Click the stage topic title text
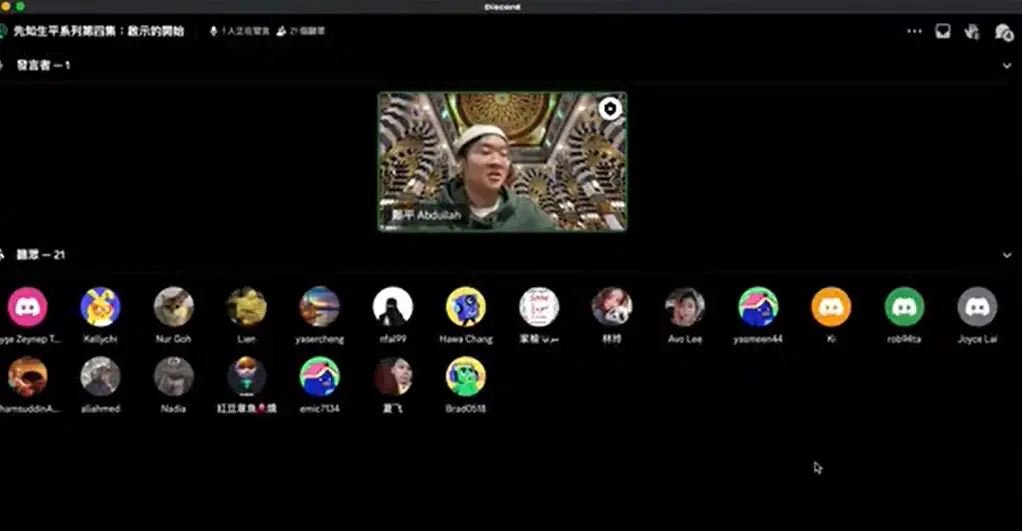The width and height of the screenshot is (1022, 531). tap(98, 31)
